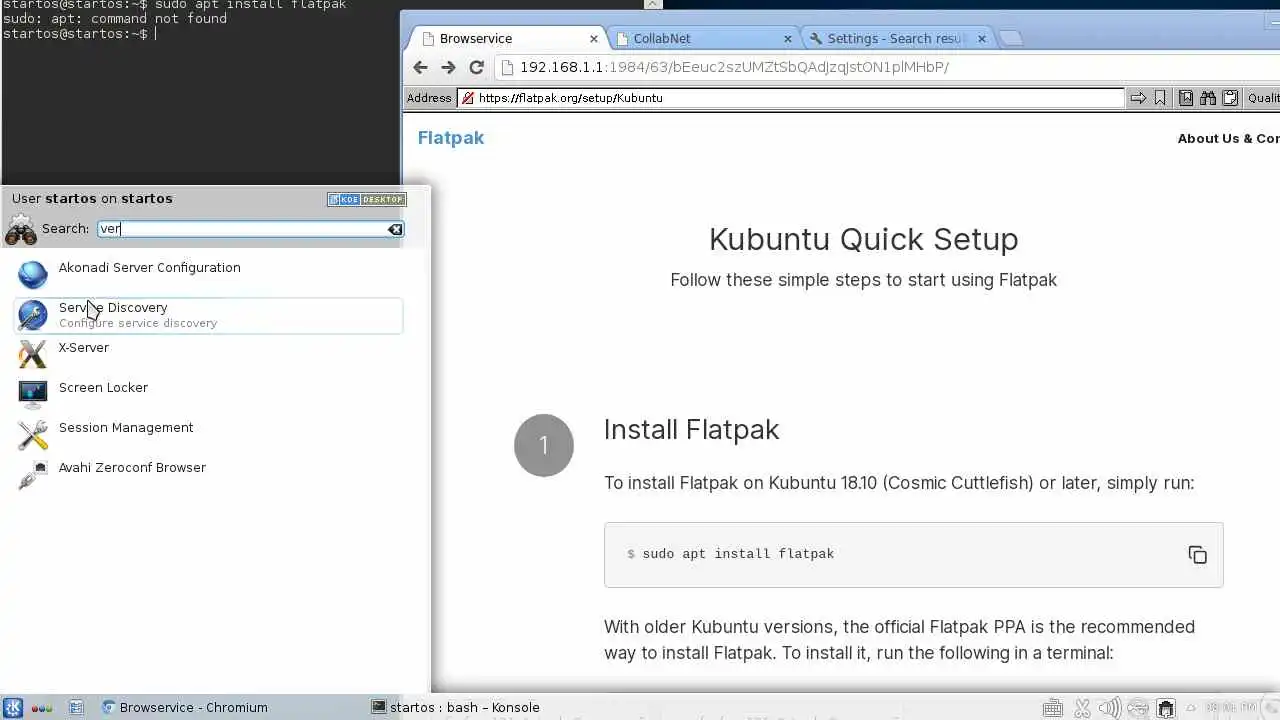1280x720 pixels.
Task: Click the colored dots activity icon in taskbar
Action: (42, 708)
